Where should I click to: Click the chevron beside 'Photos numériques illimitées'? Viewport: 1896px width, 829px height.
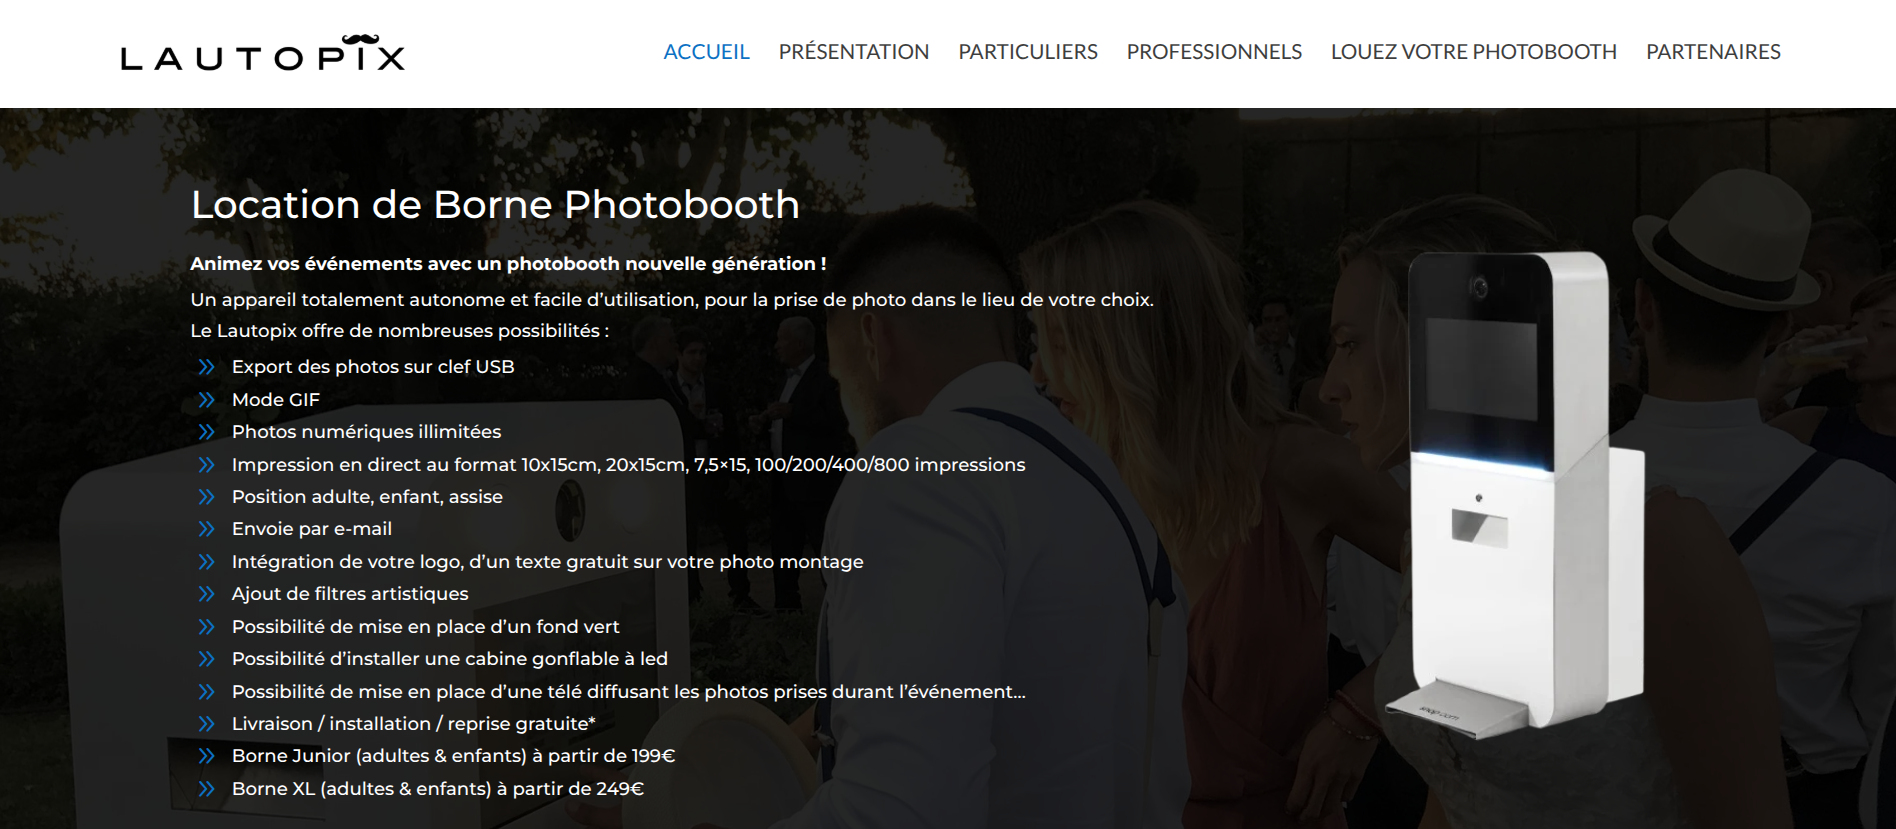207,432
